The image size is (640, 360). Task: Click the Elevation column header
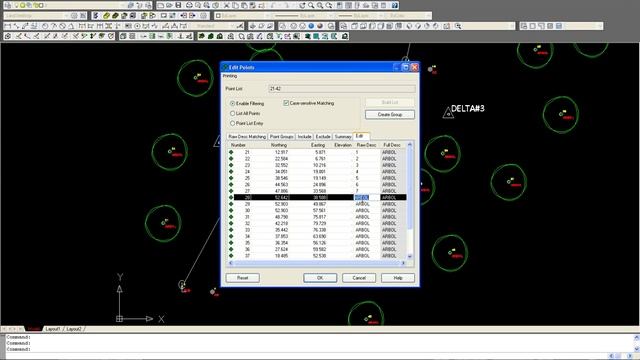pos(342,145)
